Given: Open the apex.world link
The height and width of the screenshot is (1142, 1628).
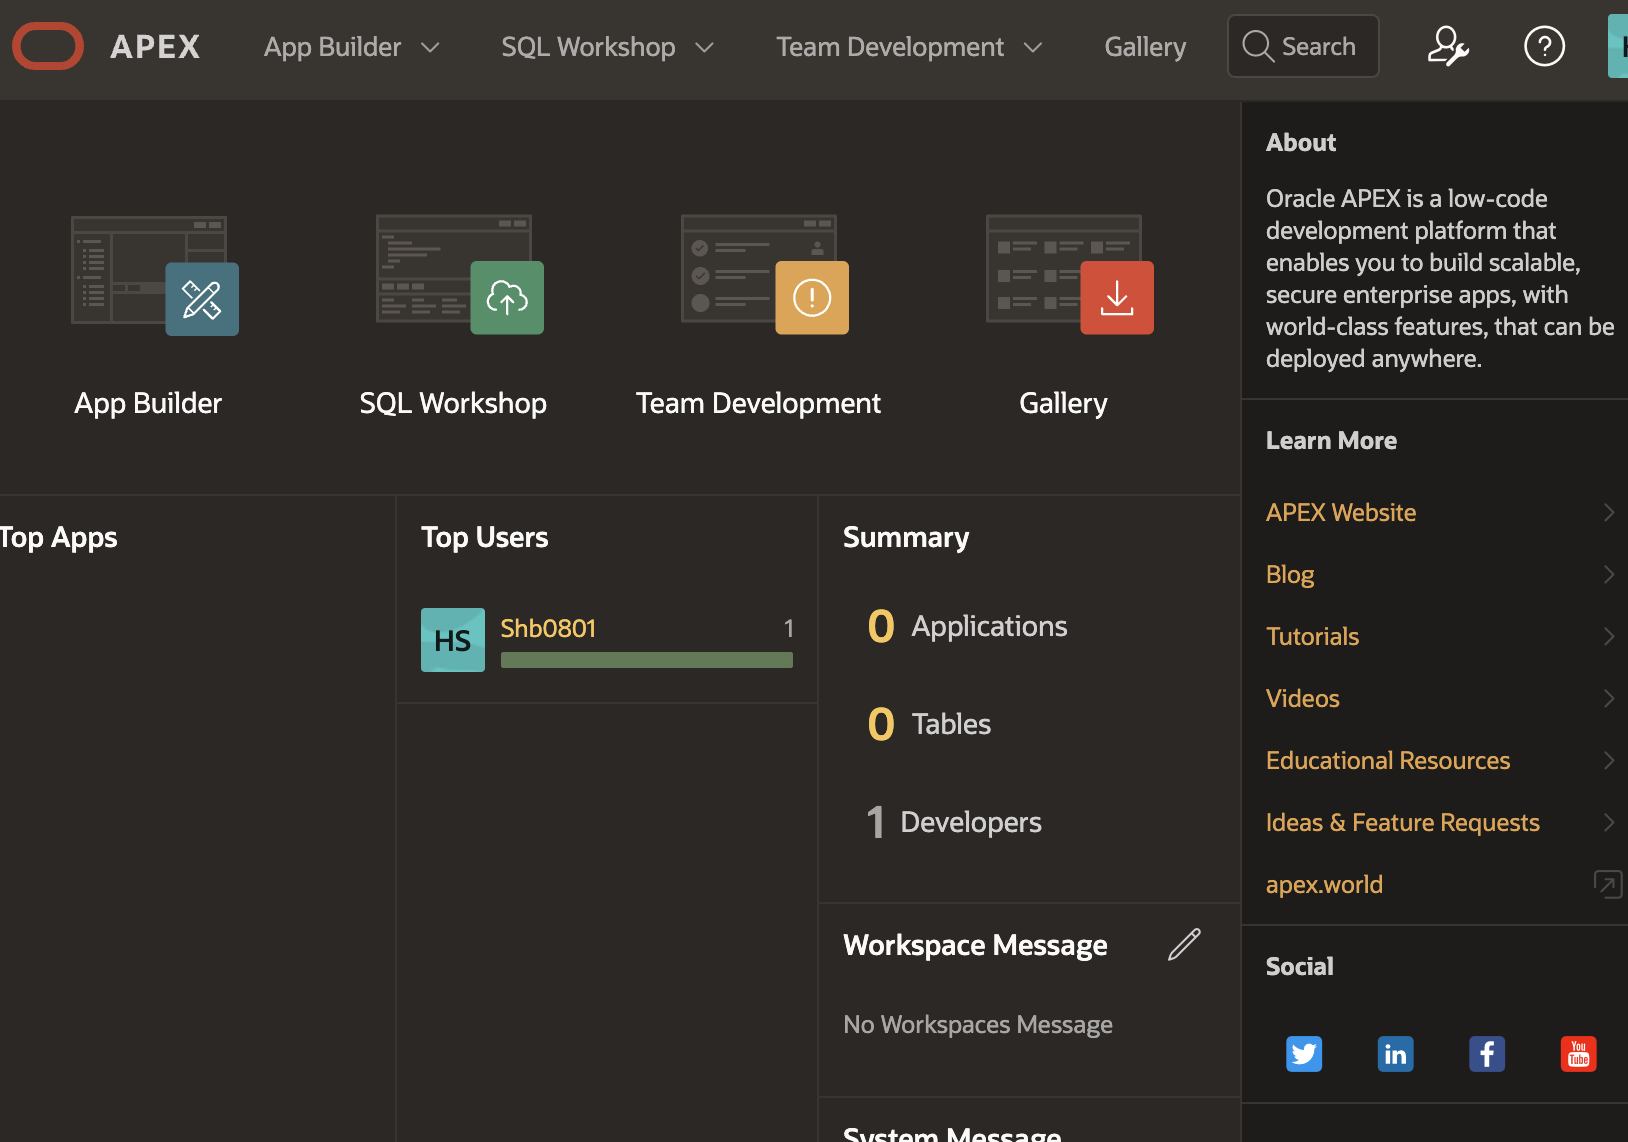Looking at the screenshot, I should pyautogui.click(x=1324, y=884).
